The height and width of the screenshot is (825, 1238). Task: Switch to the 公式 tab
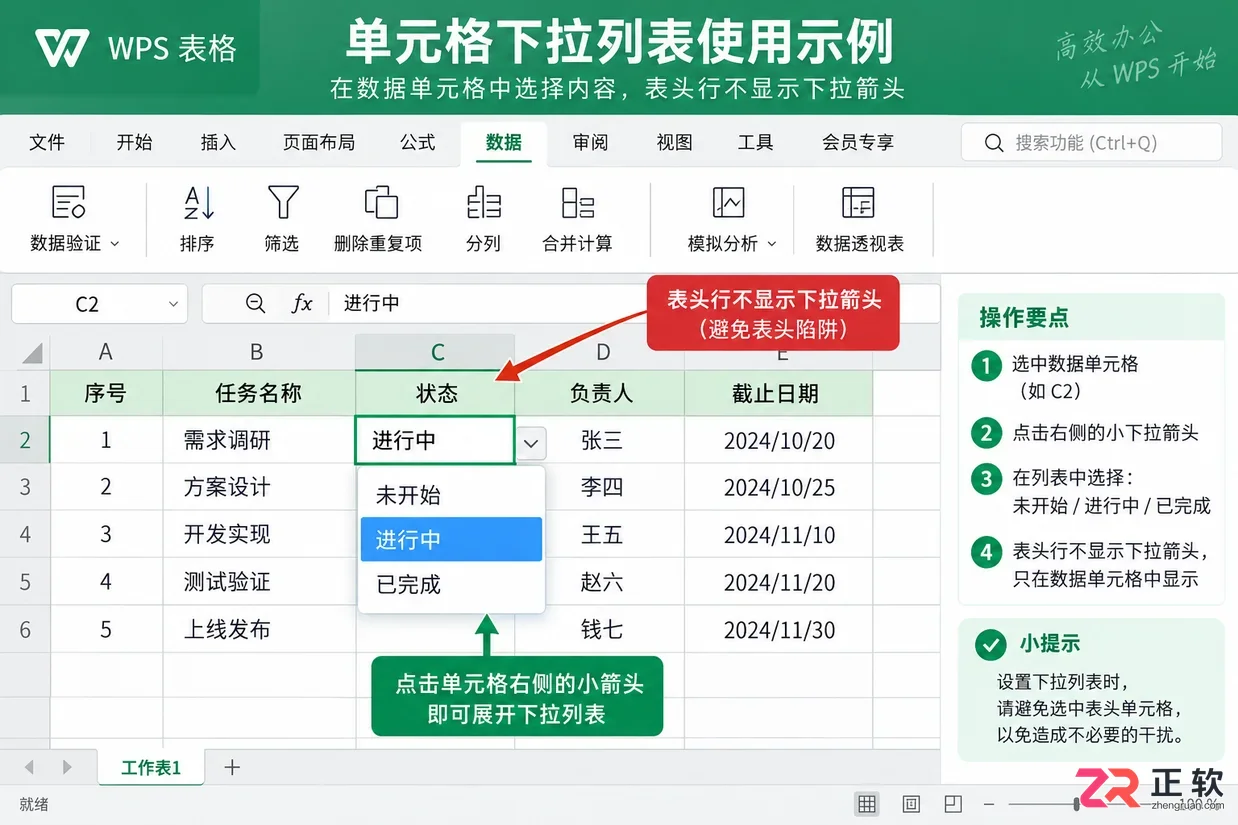[418, 143]
